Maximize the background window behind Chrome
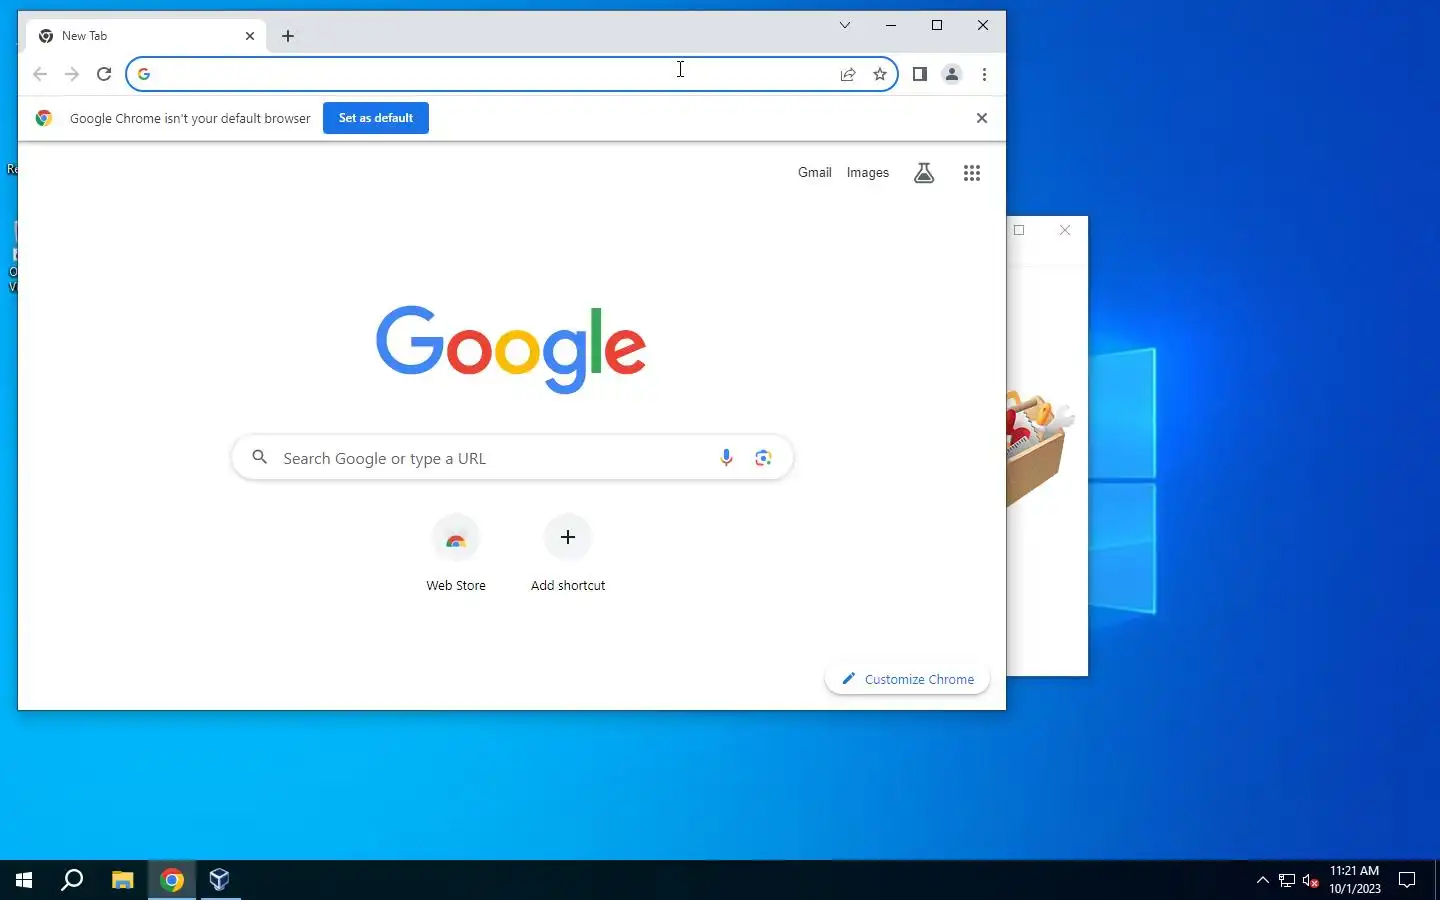 click(x=1019, y=230)
